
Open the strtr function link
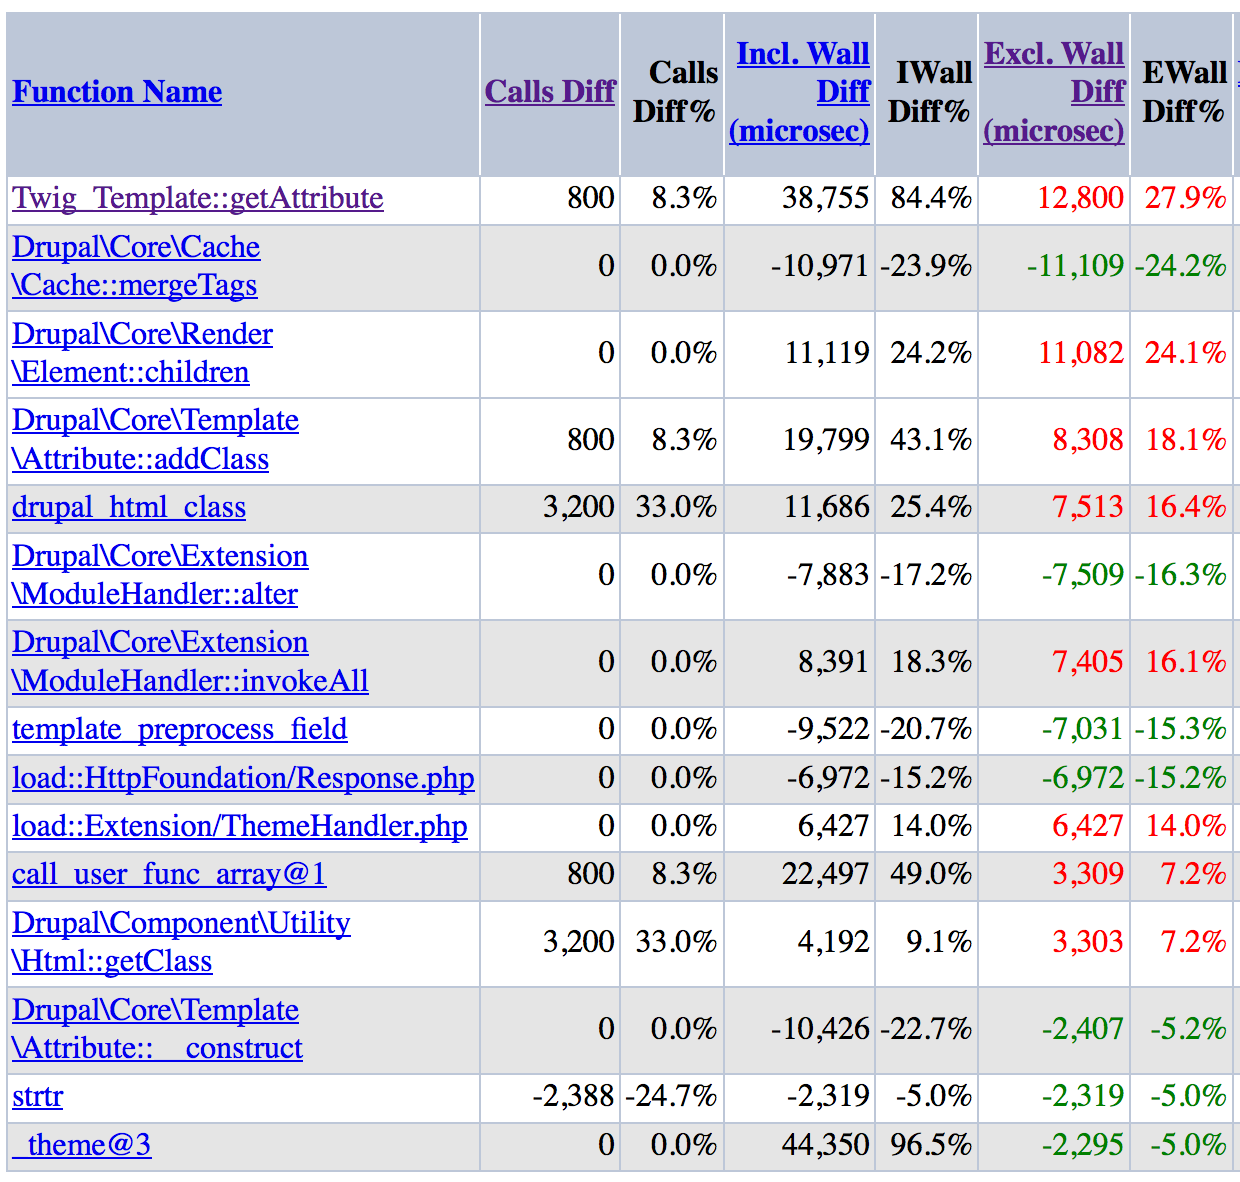tap(38, 1096)
